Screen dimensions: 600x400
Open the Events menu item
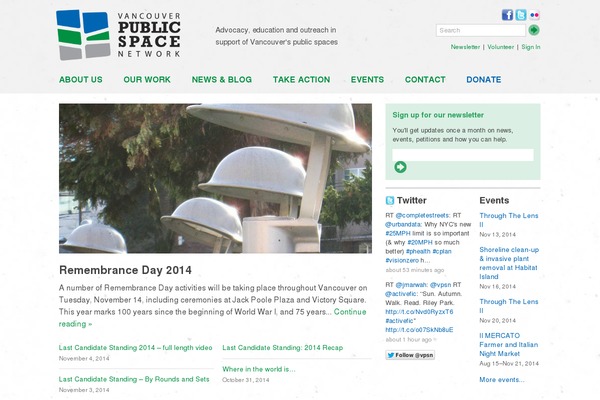pyautogui.click(x=367, y=80)
